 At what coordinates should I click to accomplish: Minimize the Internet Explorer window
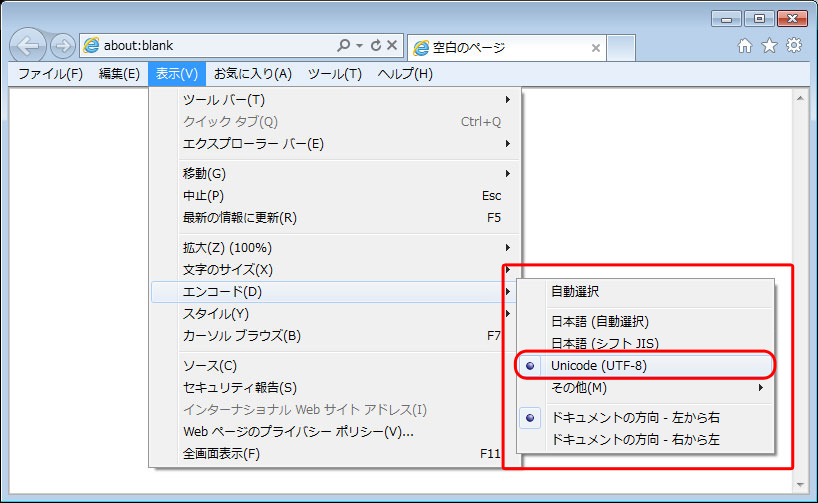coord(726,19)
